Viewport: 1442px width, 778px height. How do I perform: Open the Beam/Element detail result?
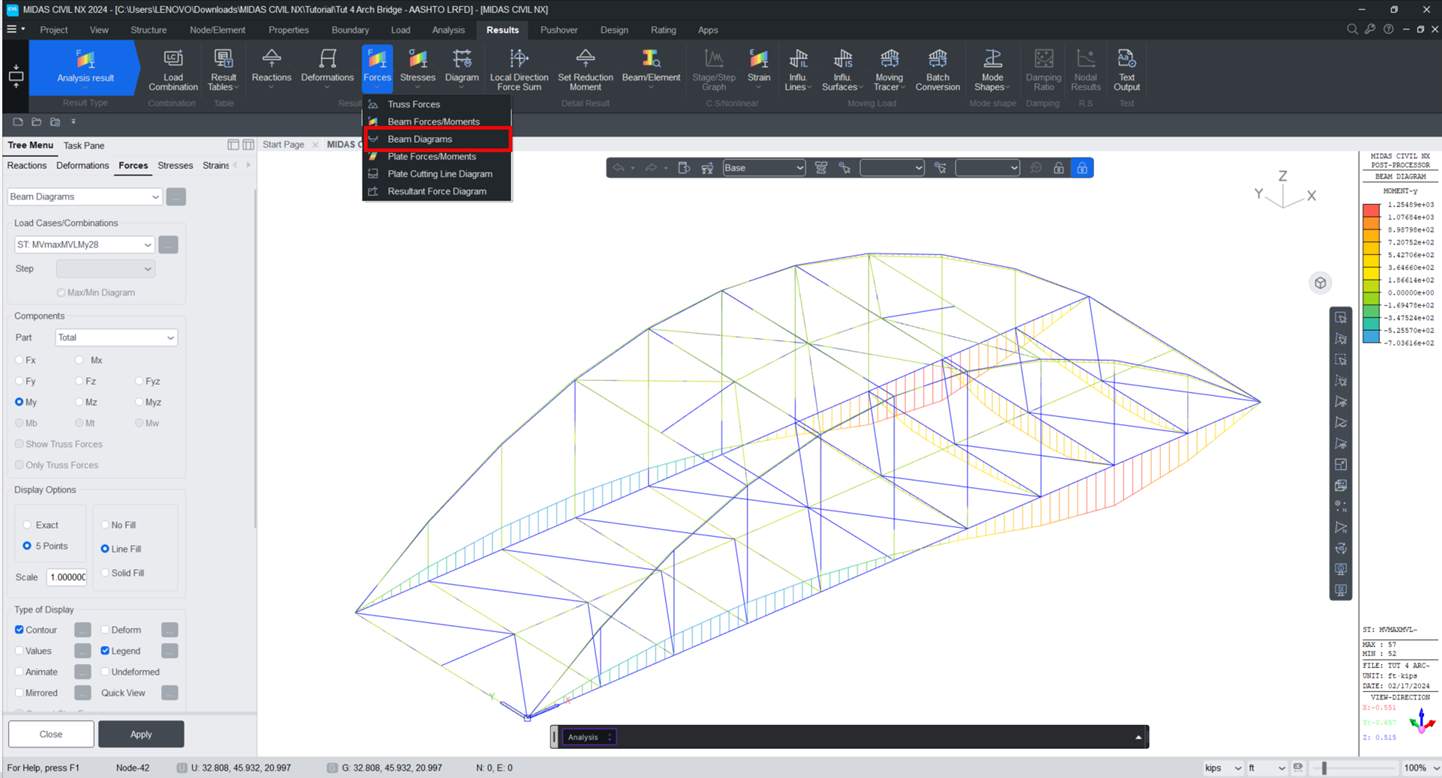point(651,67)
